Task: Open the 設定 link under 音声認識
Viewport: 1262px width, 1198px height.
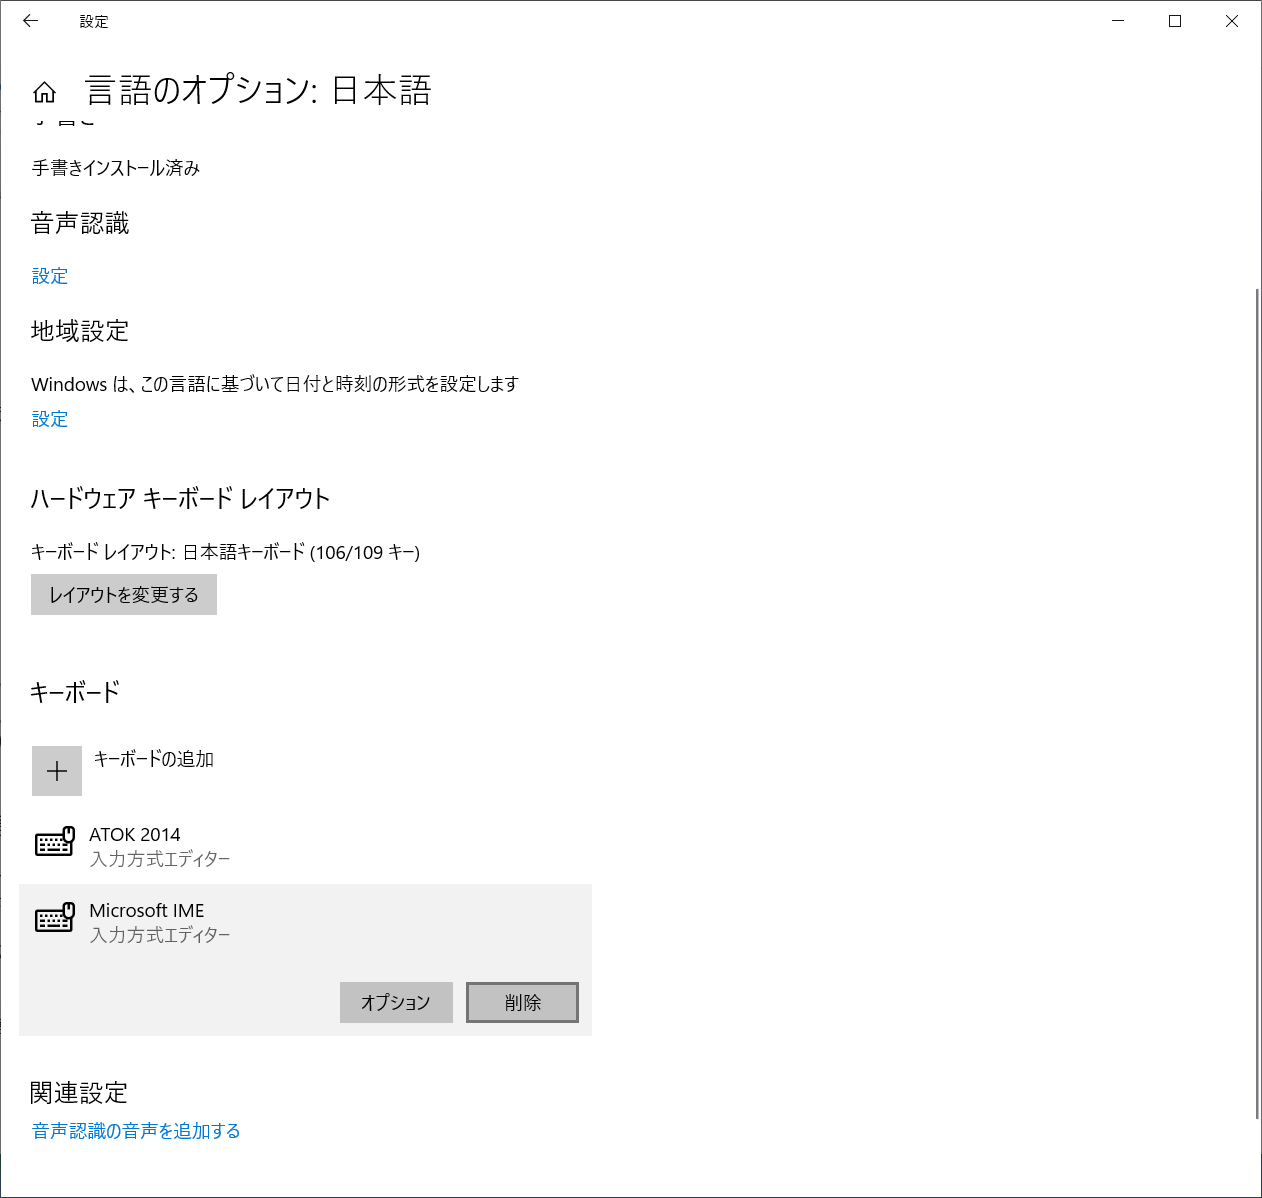Action: pyautogui.click(x=50, y=276)
